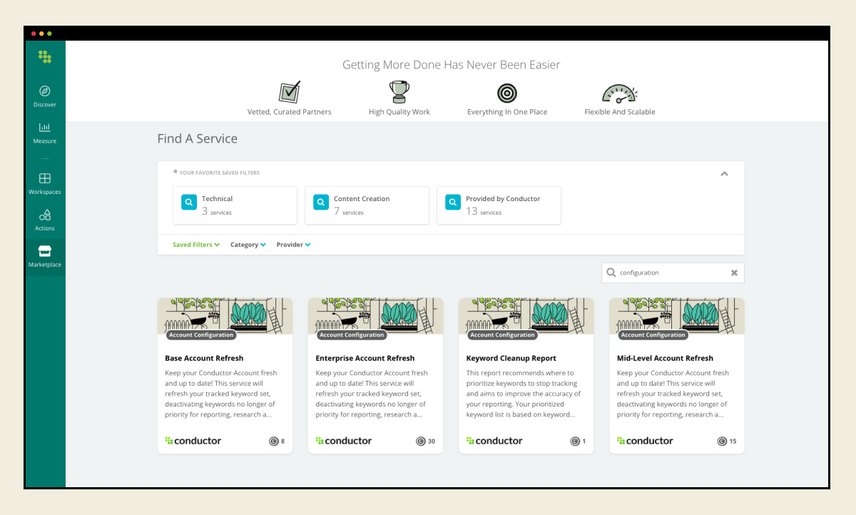
Task: Click the Flexible And Scalable gauge icon
Action: click(620, 93)
